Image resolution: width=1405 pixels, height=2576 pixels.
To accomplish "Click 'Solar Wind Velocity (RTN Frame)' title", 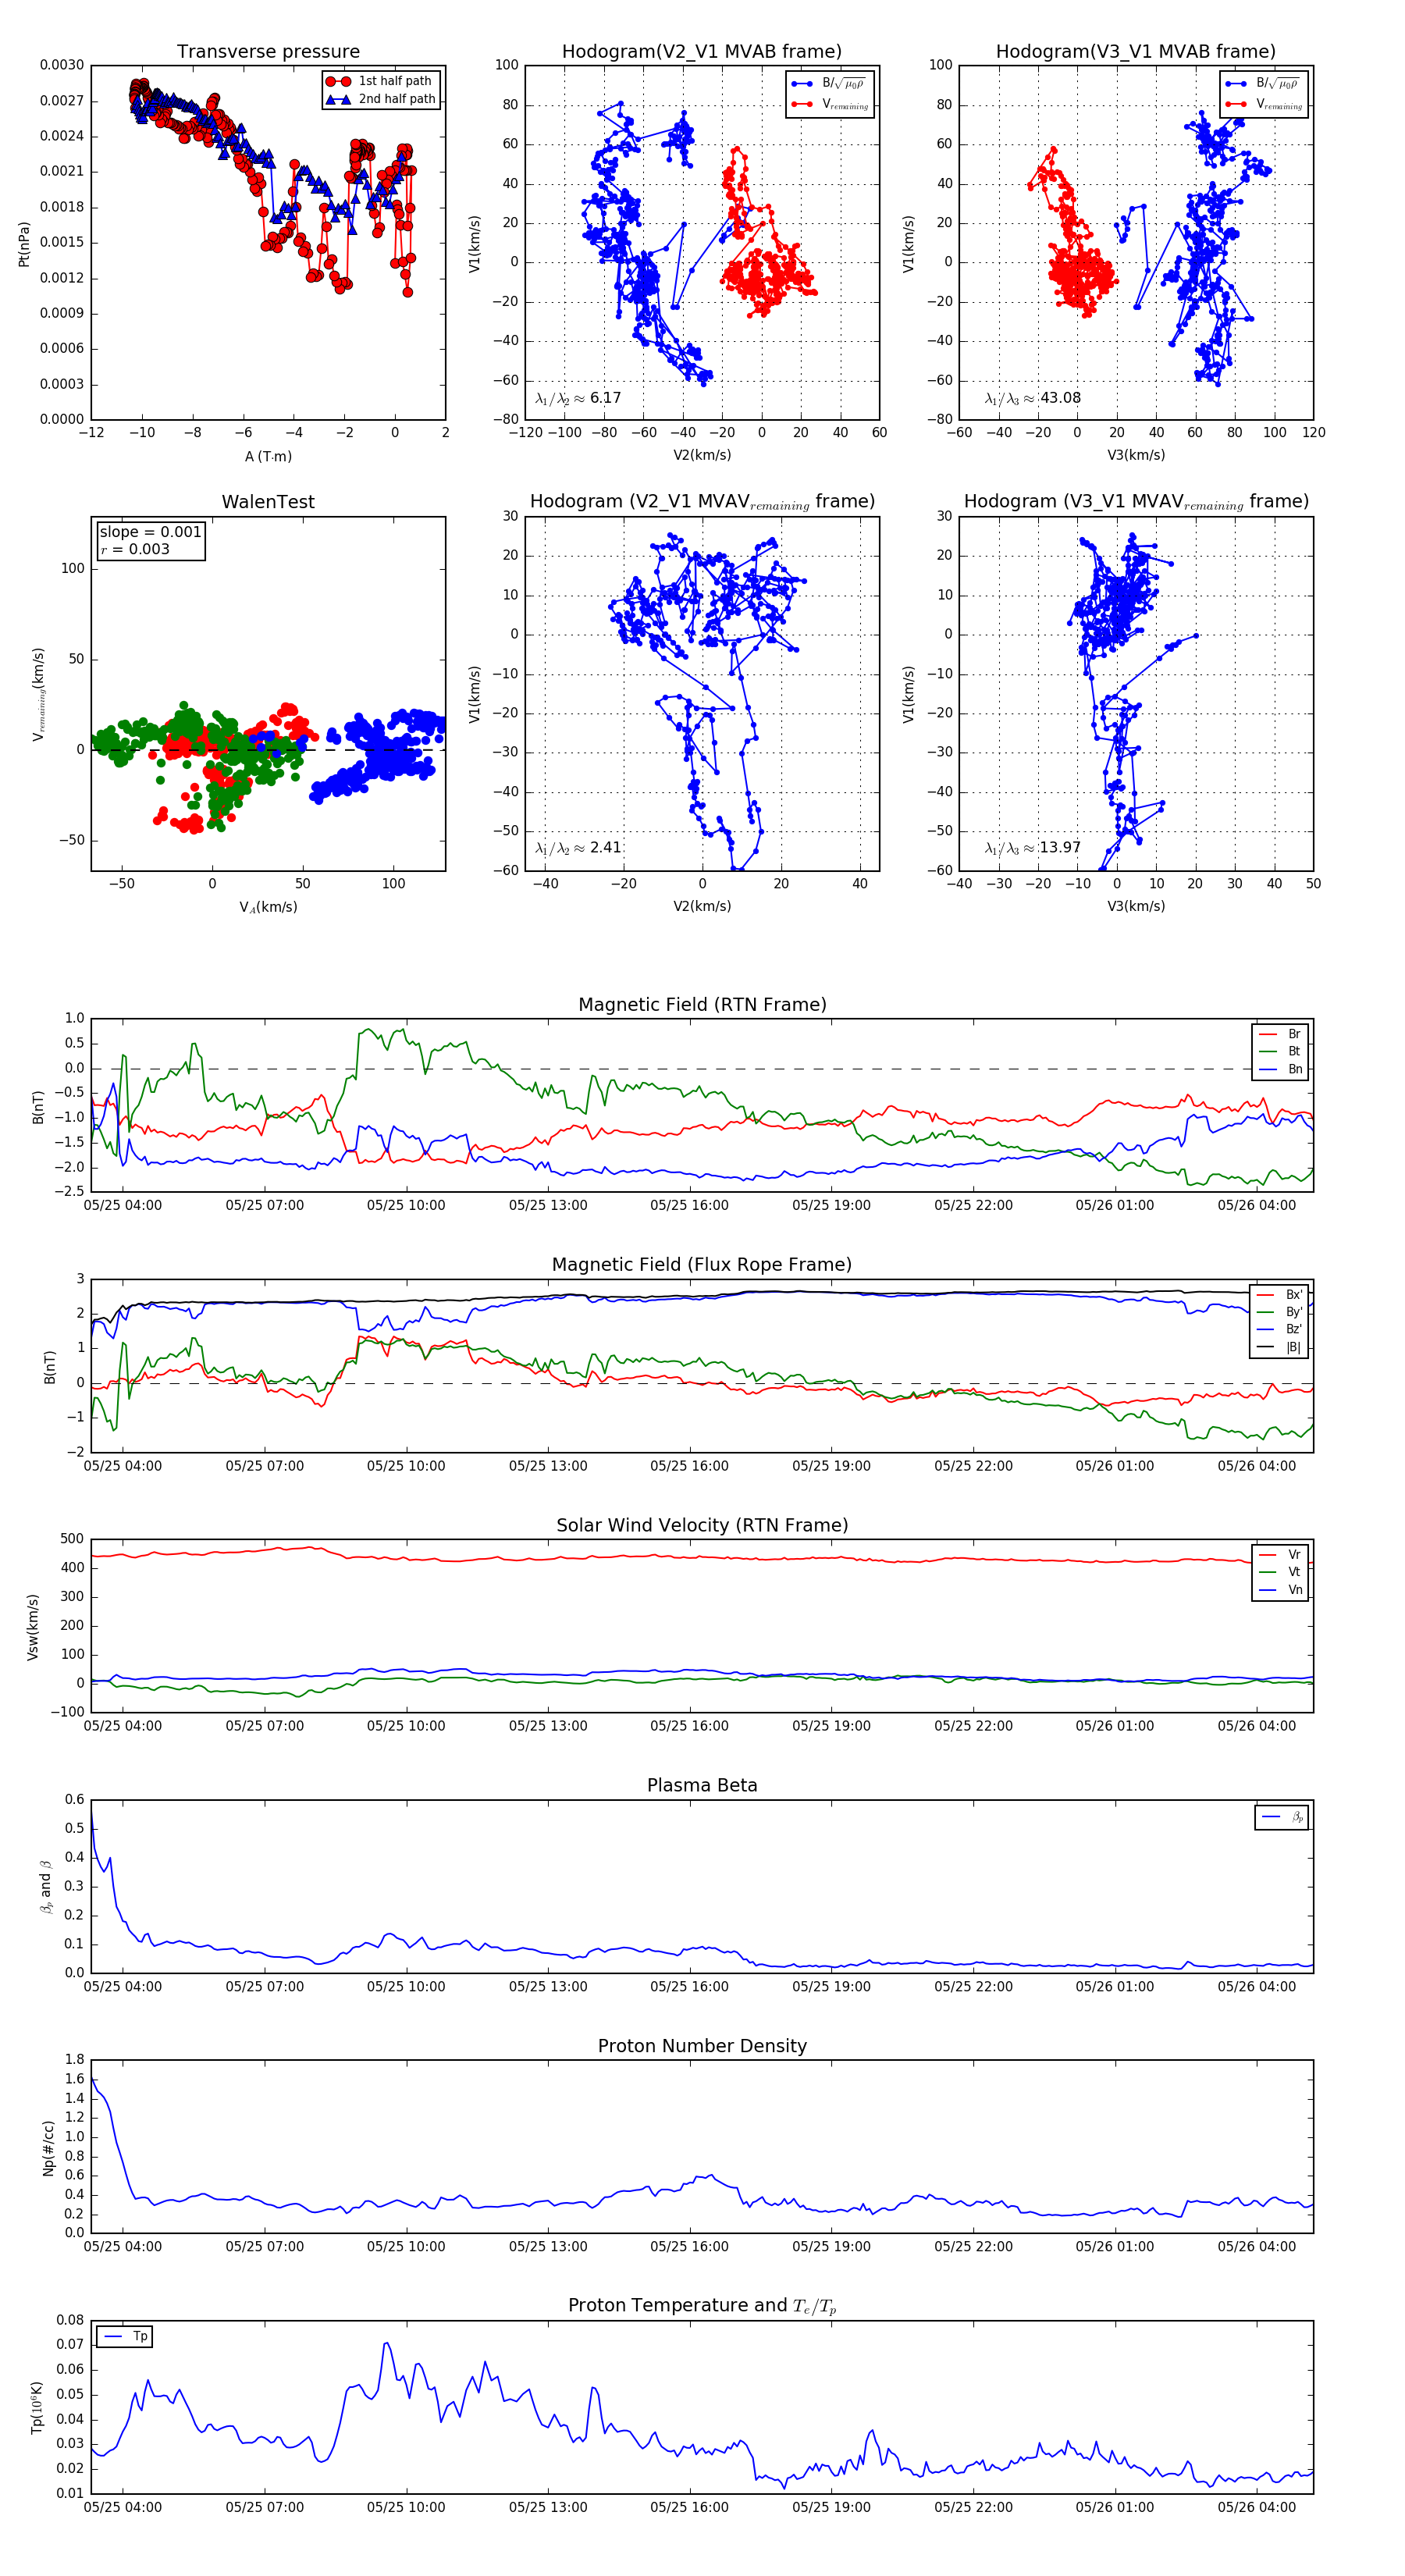I will coord(702,1525).
